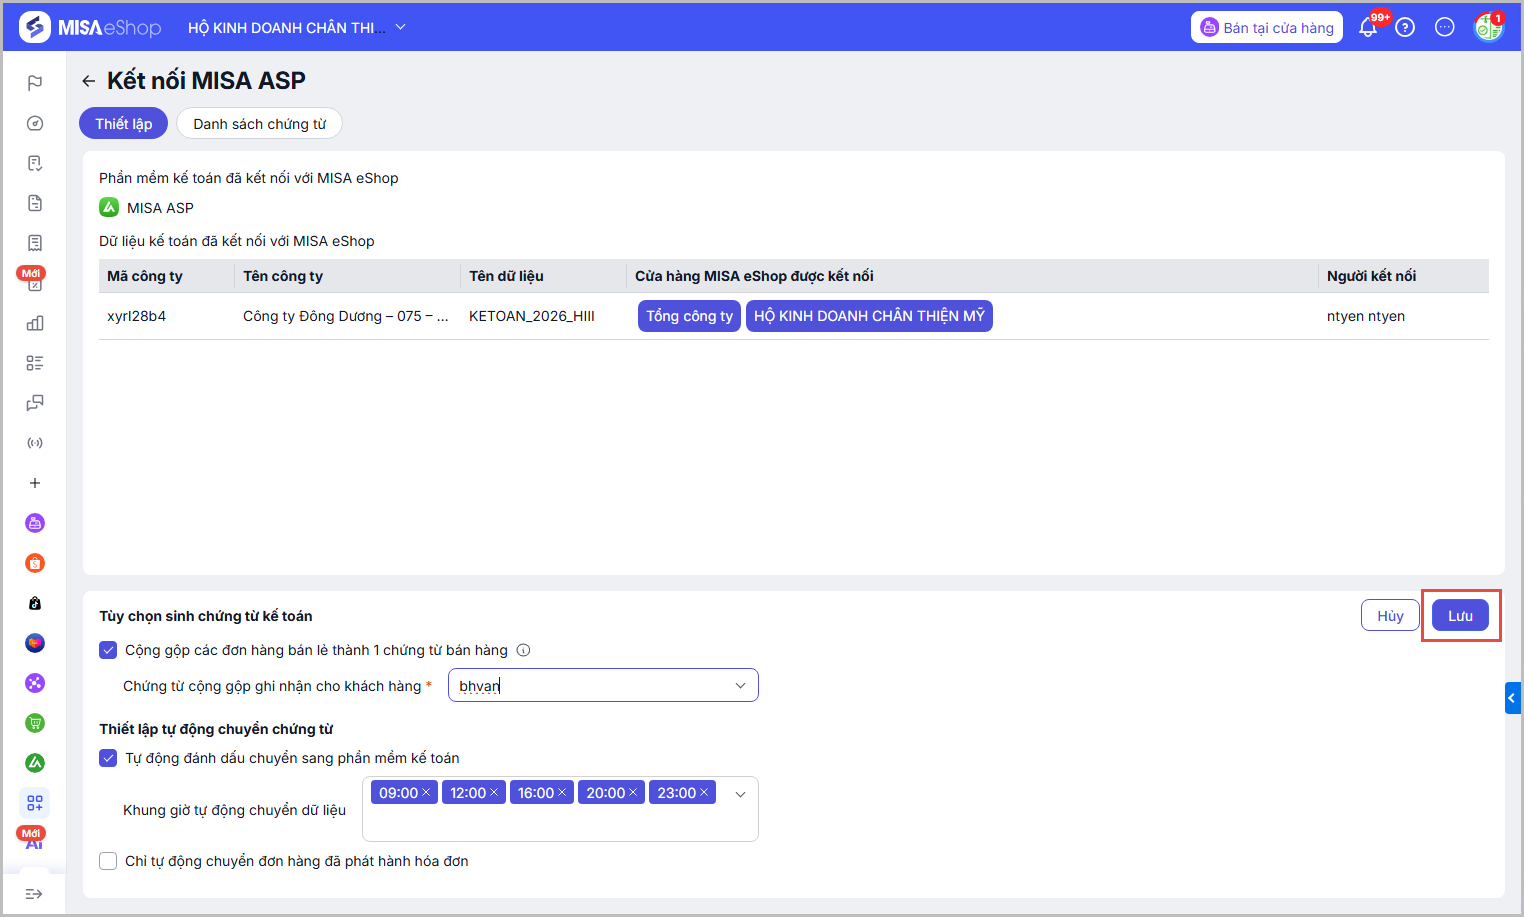Open the chat bubbles icon in sidebar

pyautogui.click(x=35, y=403)
